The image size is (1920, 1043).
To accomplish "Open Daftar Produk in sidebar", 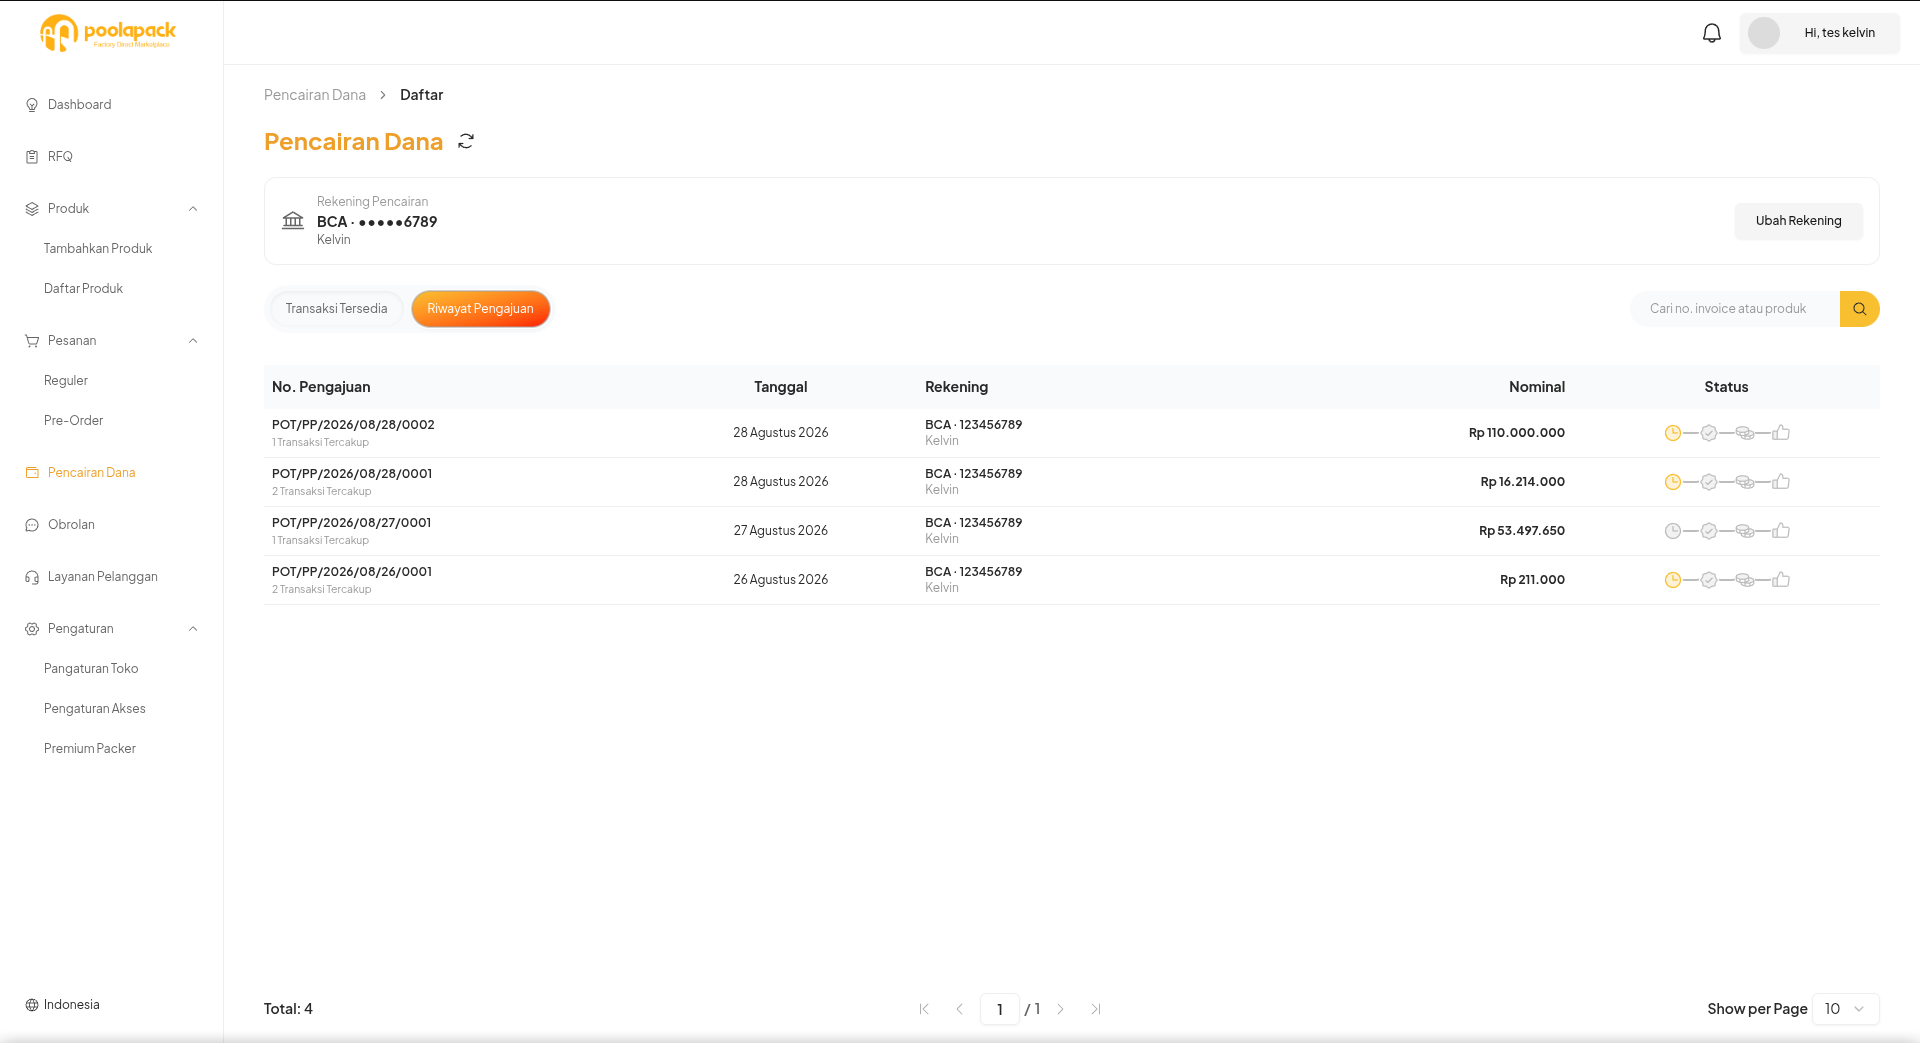I will [x=83, y=289].
